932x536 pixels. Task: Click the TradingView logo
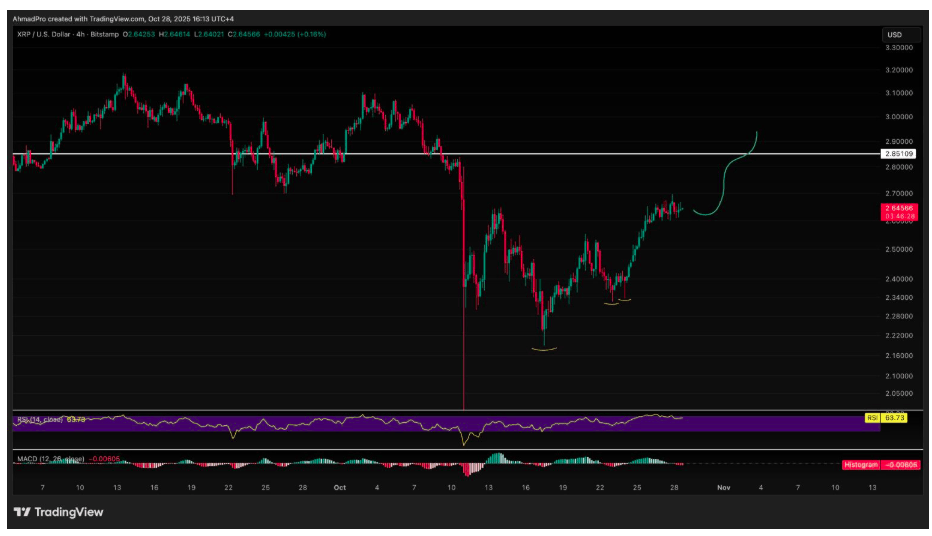[58, 512]
